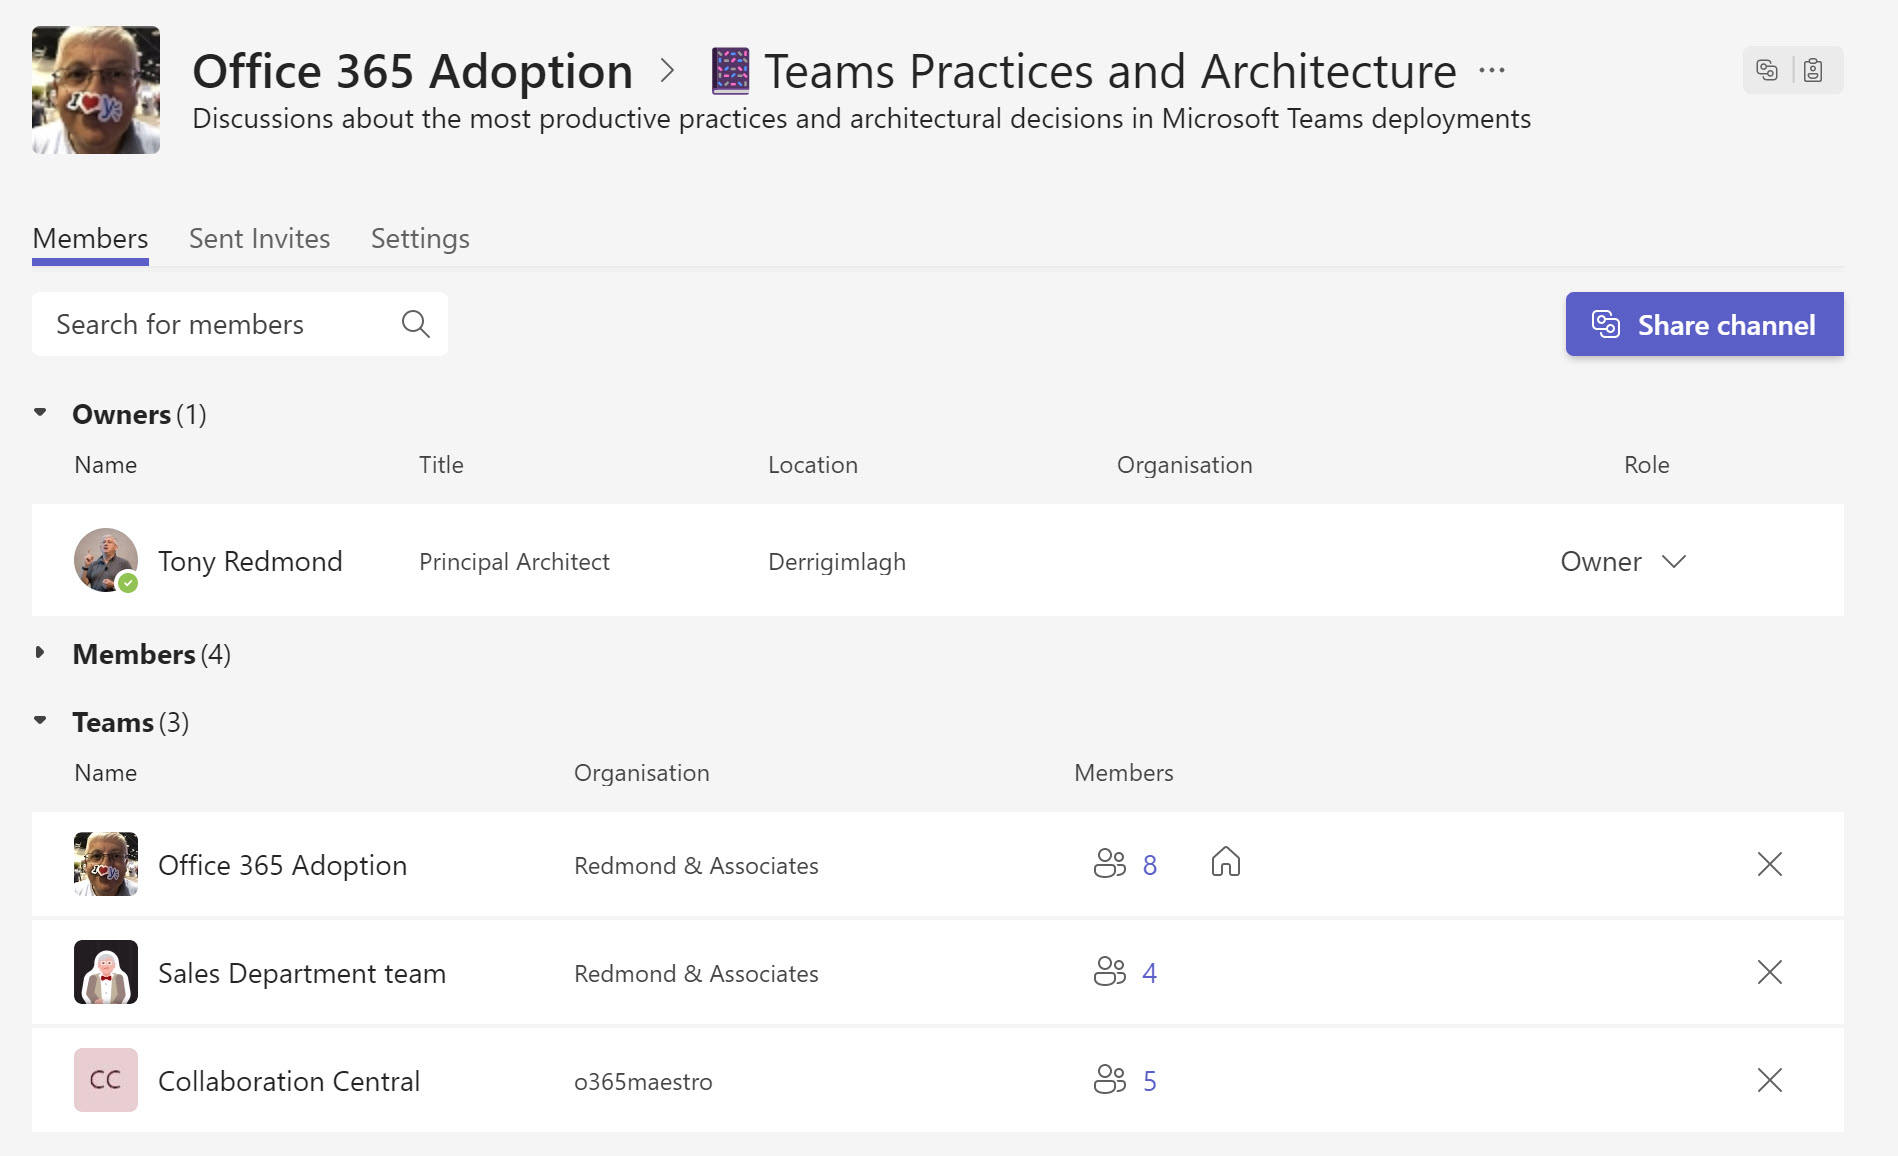Screen dimensions: 1898x1156
Task: Remove Sales Department team with the X
Action: [1770, 972]
